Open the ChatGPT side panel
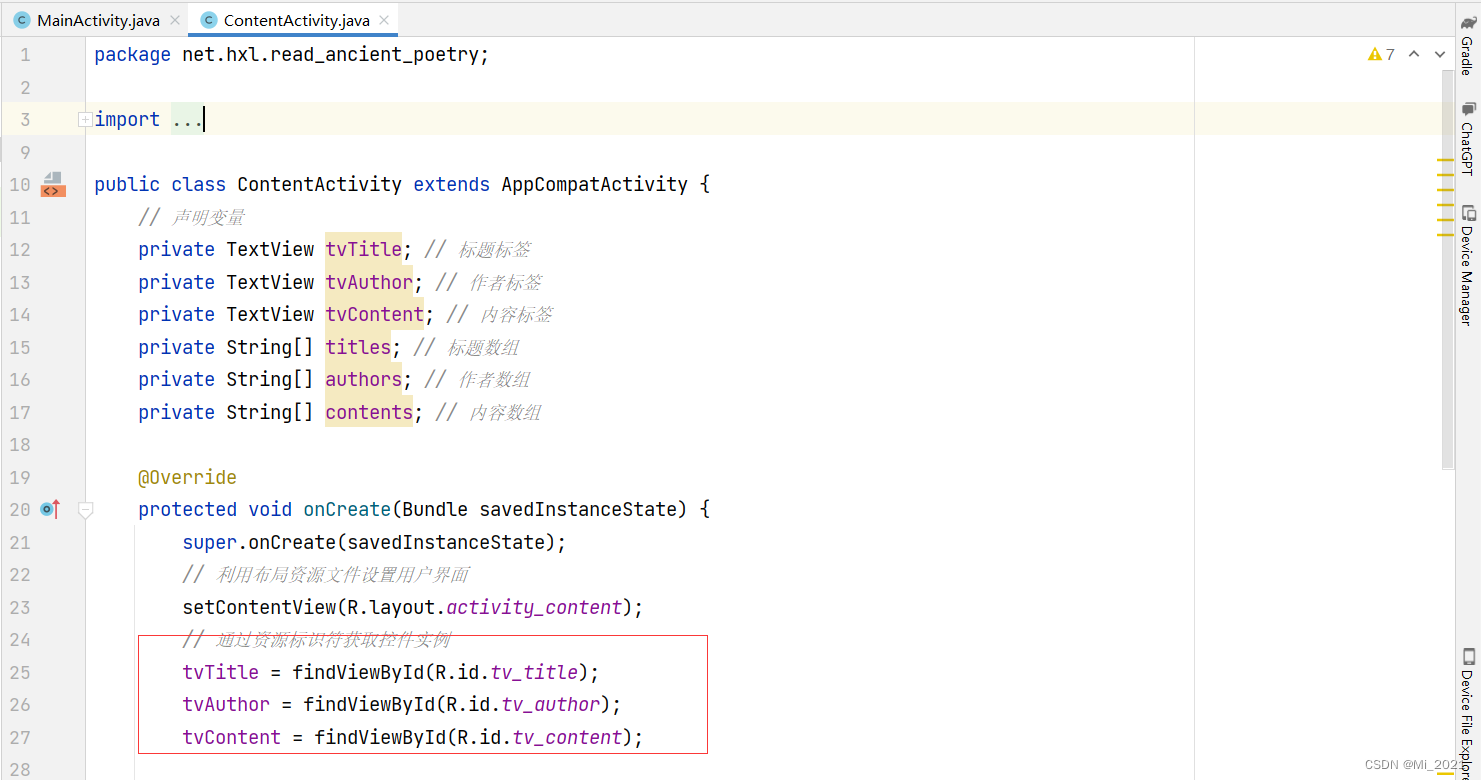Image resolution: width=1481 pixels, height=780 pixels. pos(1467,138)
